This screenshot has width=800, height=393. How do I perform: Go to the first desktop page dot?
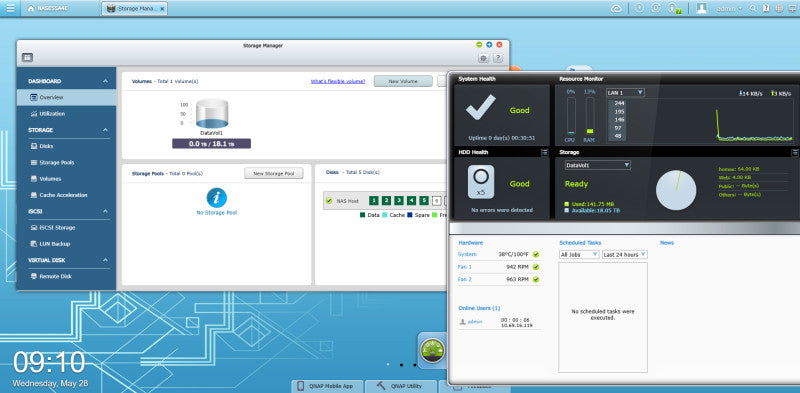coord(388,365)
